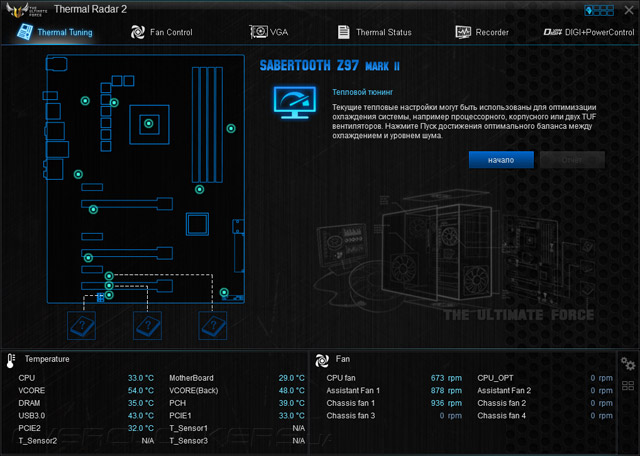The image size is (640, 456).
Task: Select the sensor dot below the DRAM slots
Action: coord(199,189)
